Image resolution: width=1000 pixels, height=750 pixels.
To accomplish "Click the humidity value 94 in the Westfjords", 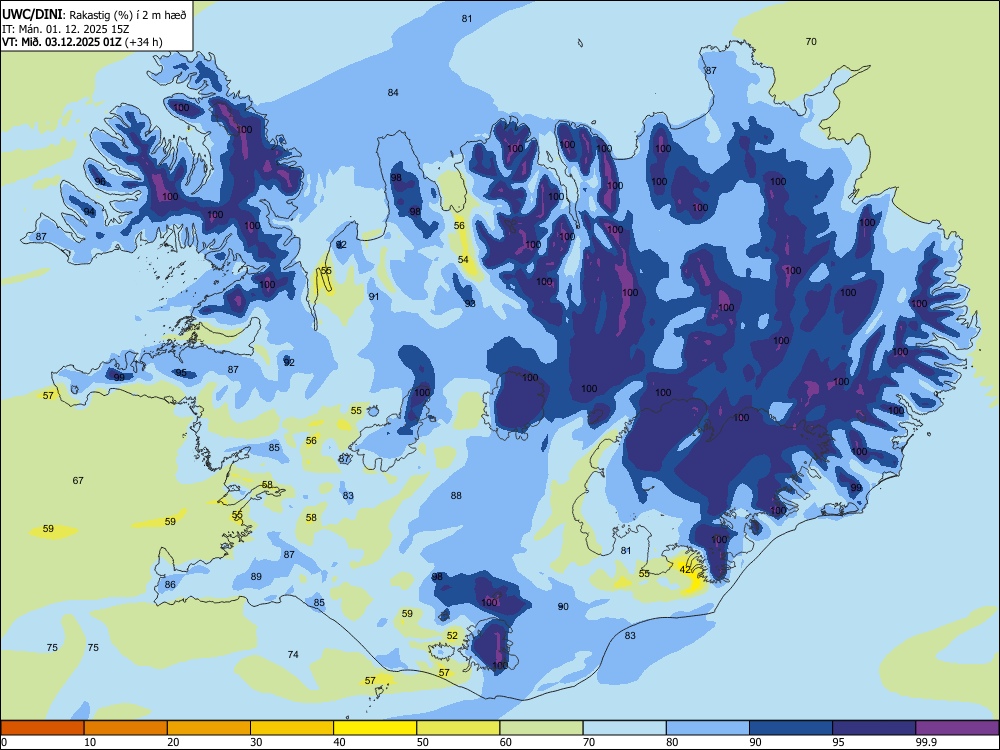I will (89, 212).
